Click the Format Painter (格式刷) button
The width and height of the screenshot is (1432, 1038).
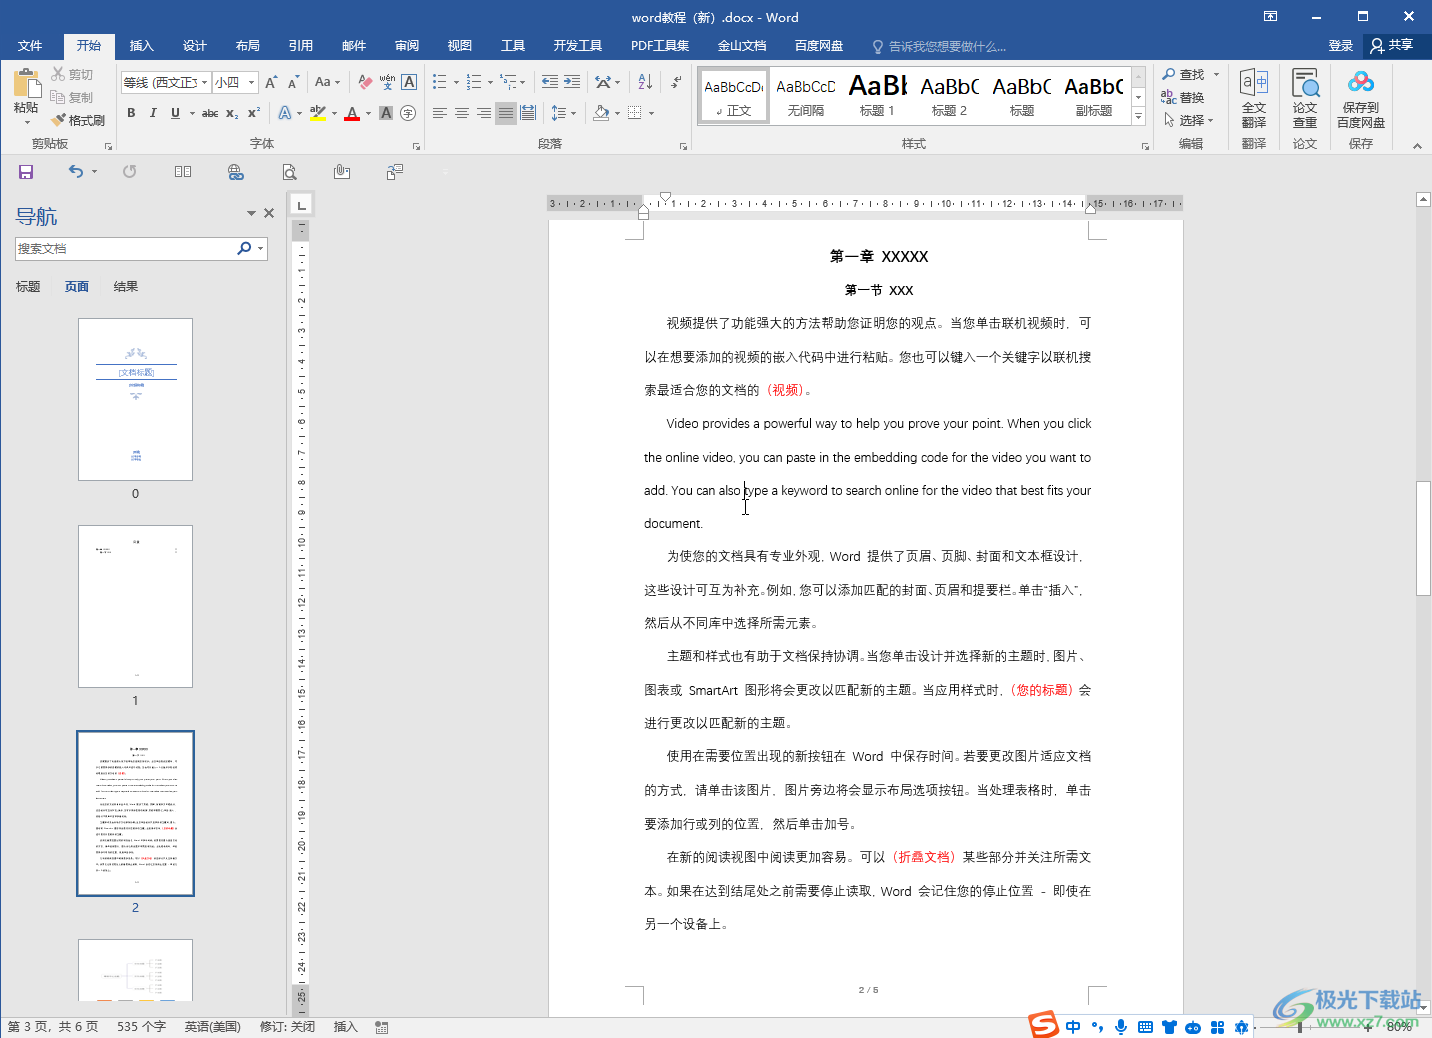[78, 120]
